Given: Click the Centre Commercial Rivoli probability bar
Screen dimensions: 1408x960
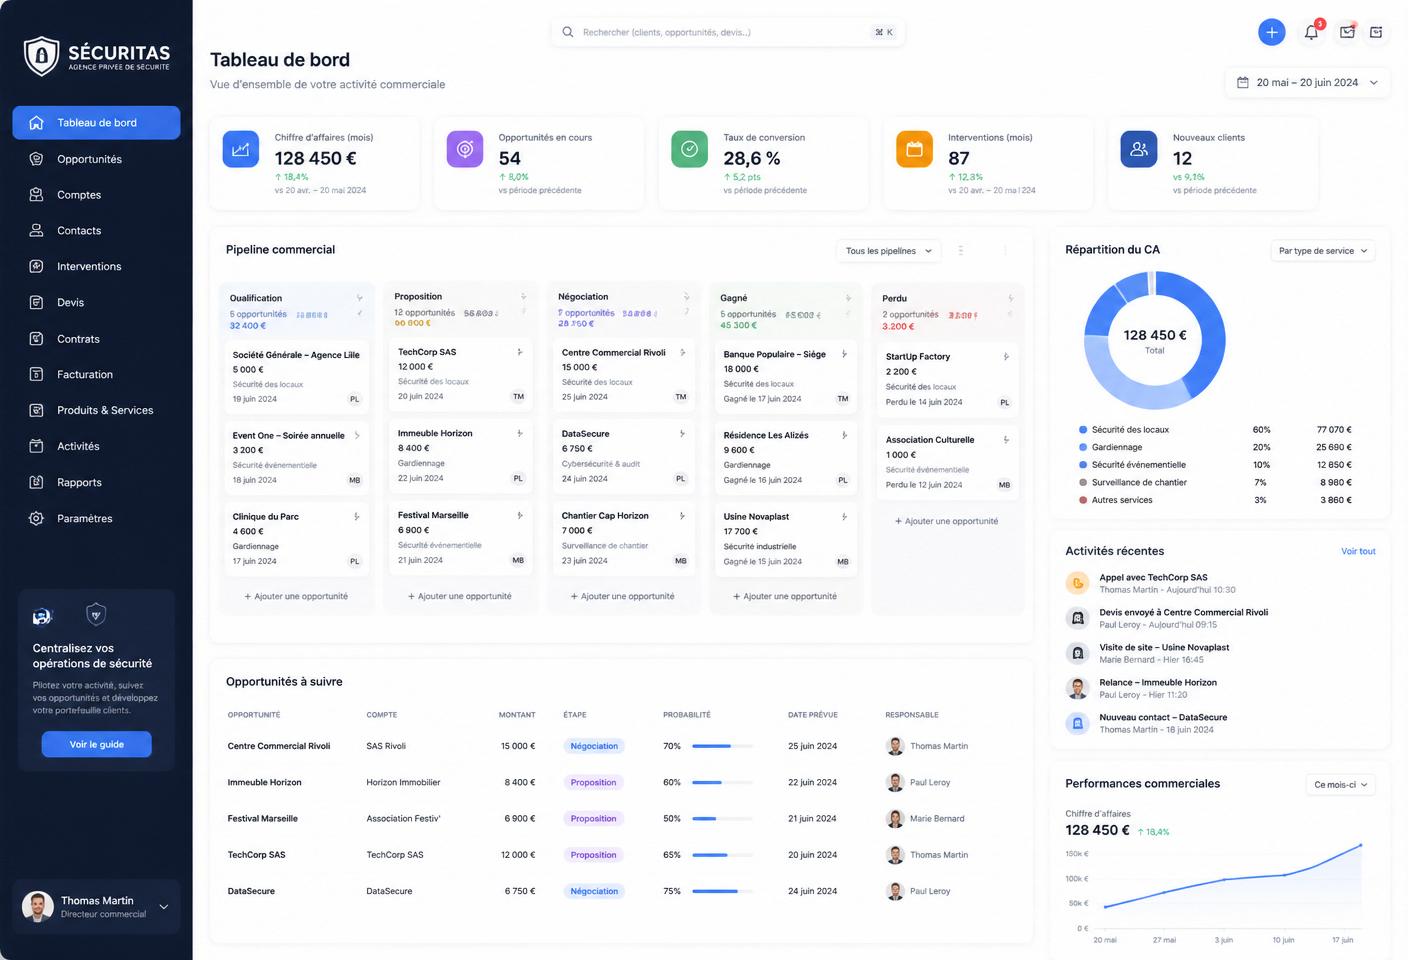Looking at the screenshot, I should tap(724, 746).
